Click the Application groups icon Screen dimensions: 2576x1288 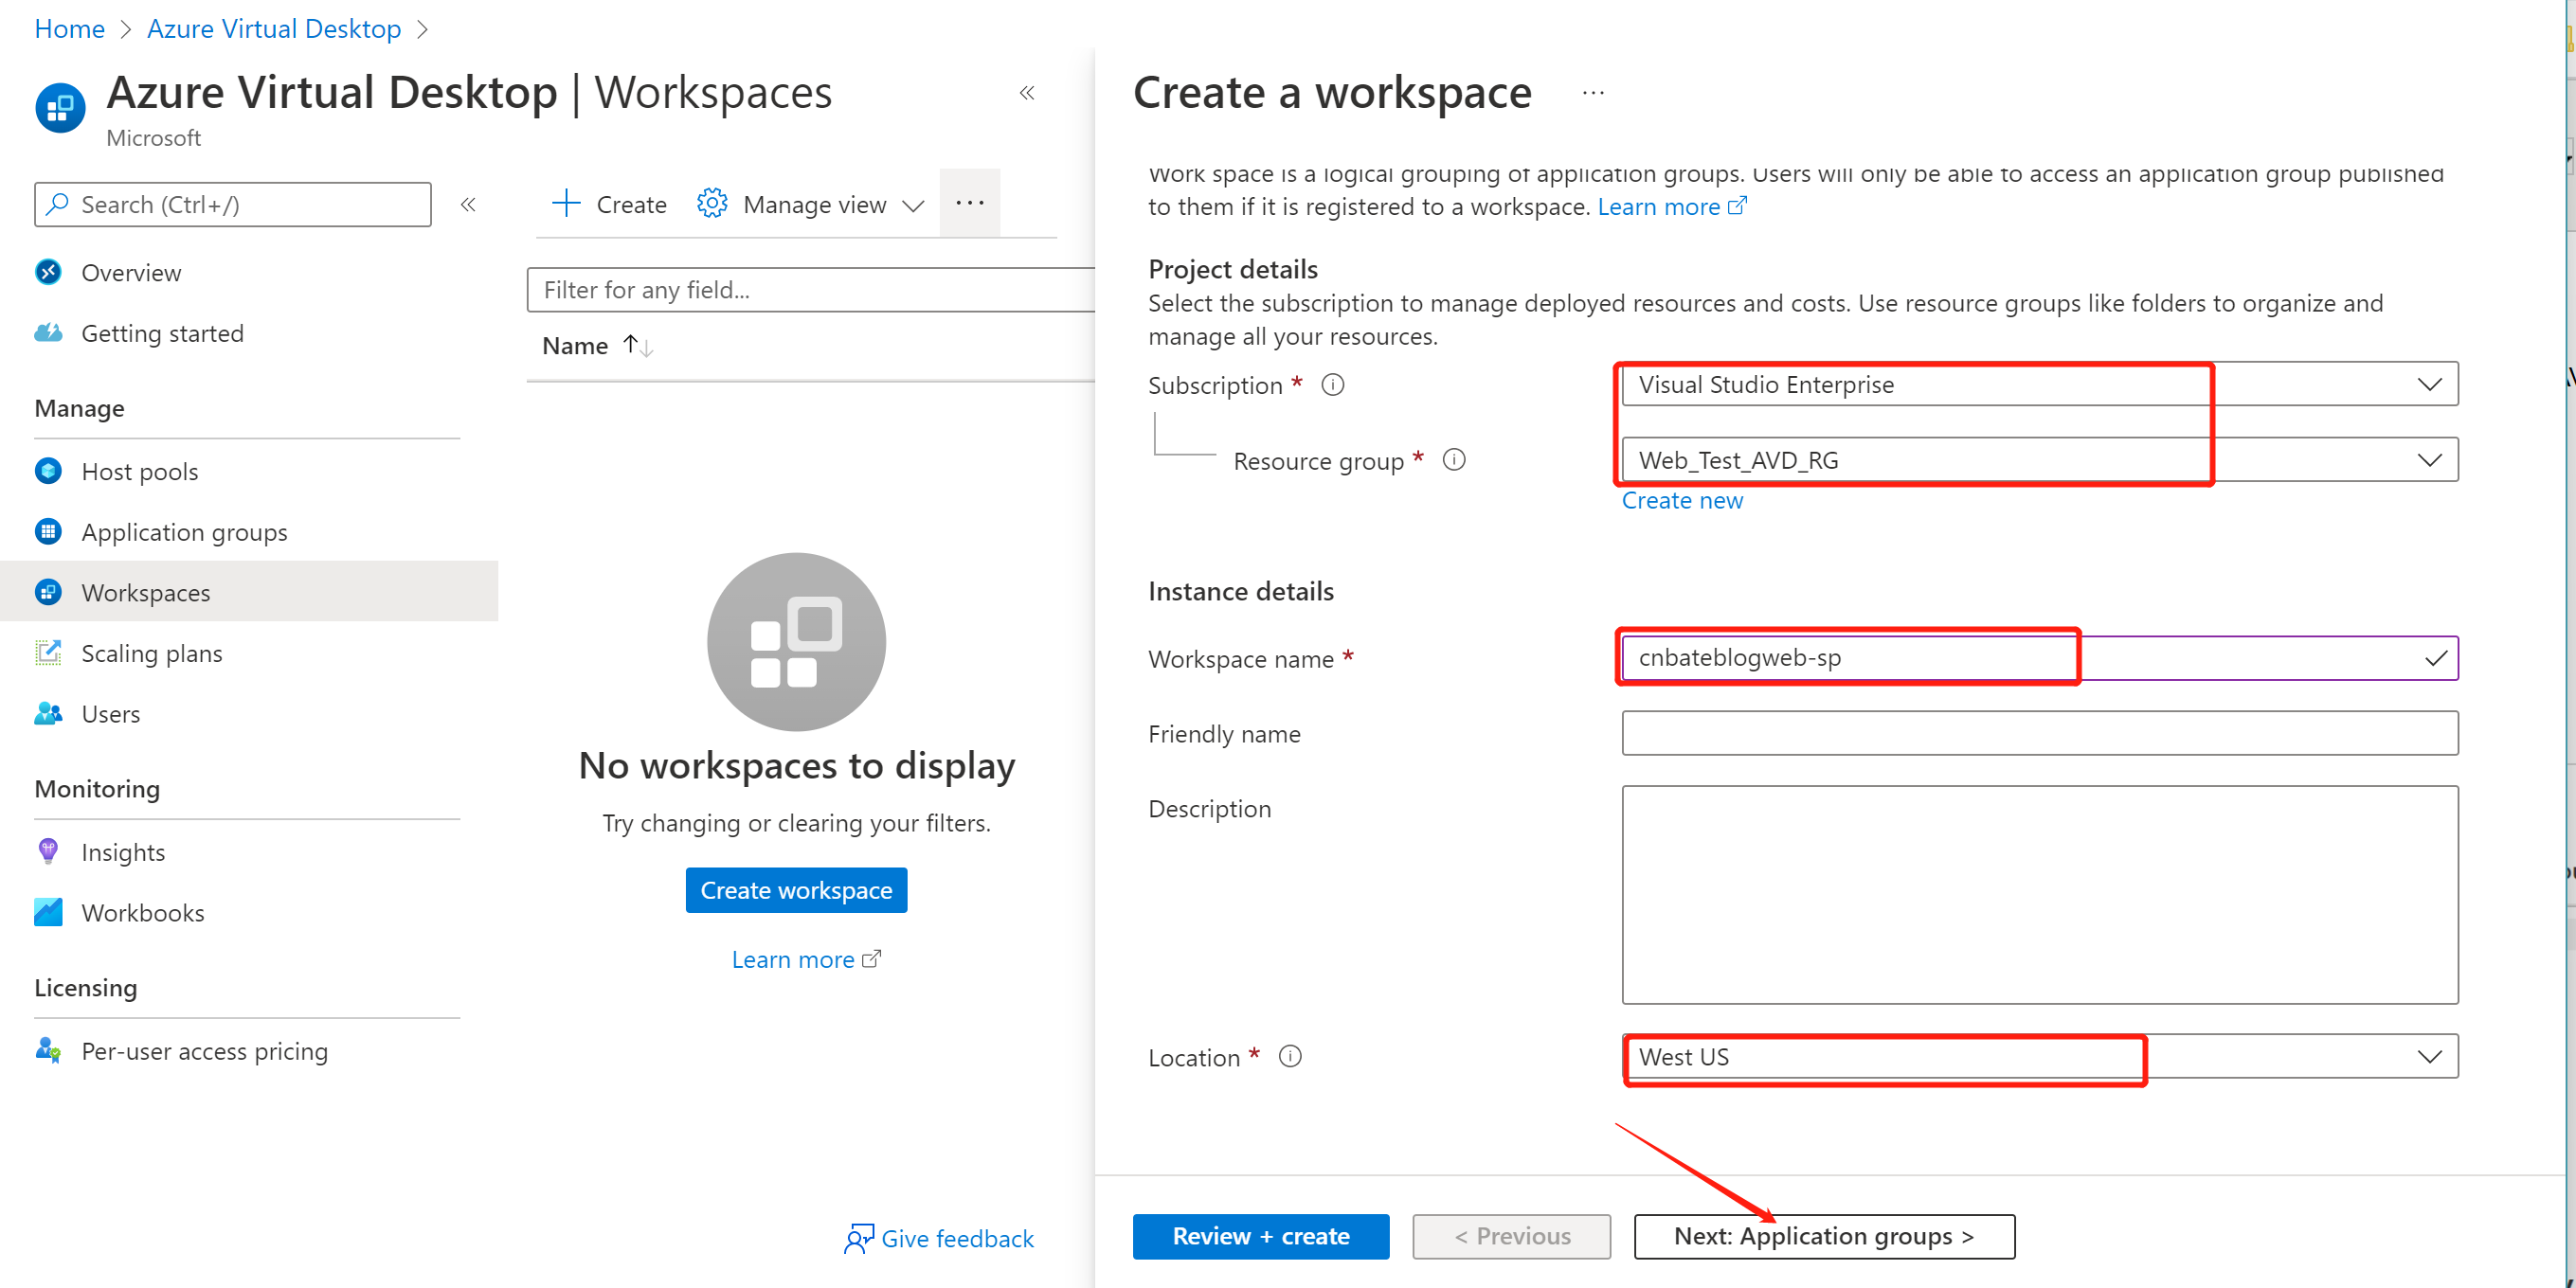pos(48,532)
